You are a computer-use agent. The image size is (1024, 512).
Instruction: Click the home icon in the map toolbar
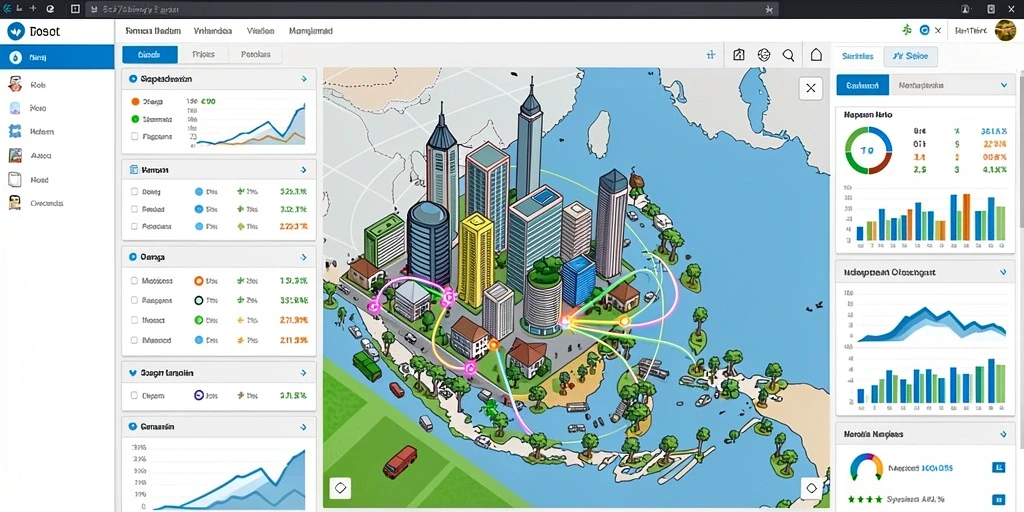[816, 56]
